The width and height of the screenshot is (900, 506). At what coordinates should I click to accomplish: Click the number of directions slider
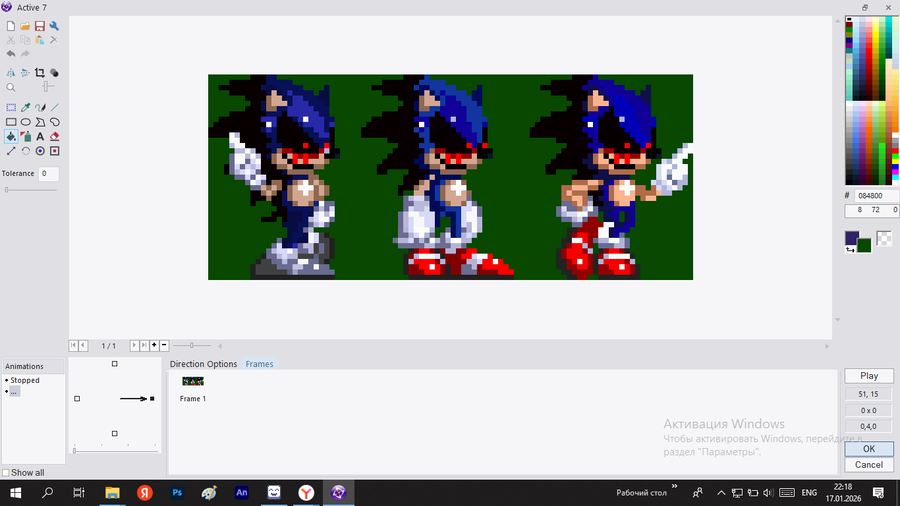115,451
